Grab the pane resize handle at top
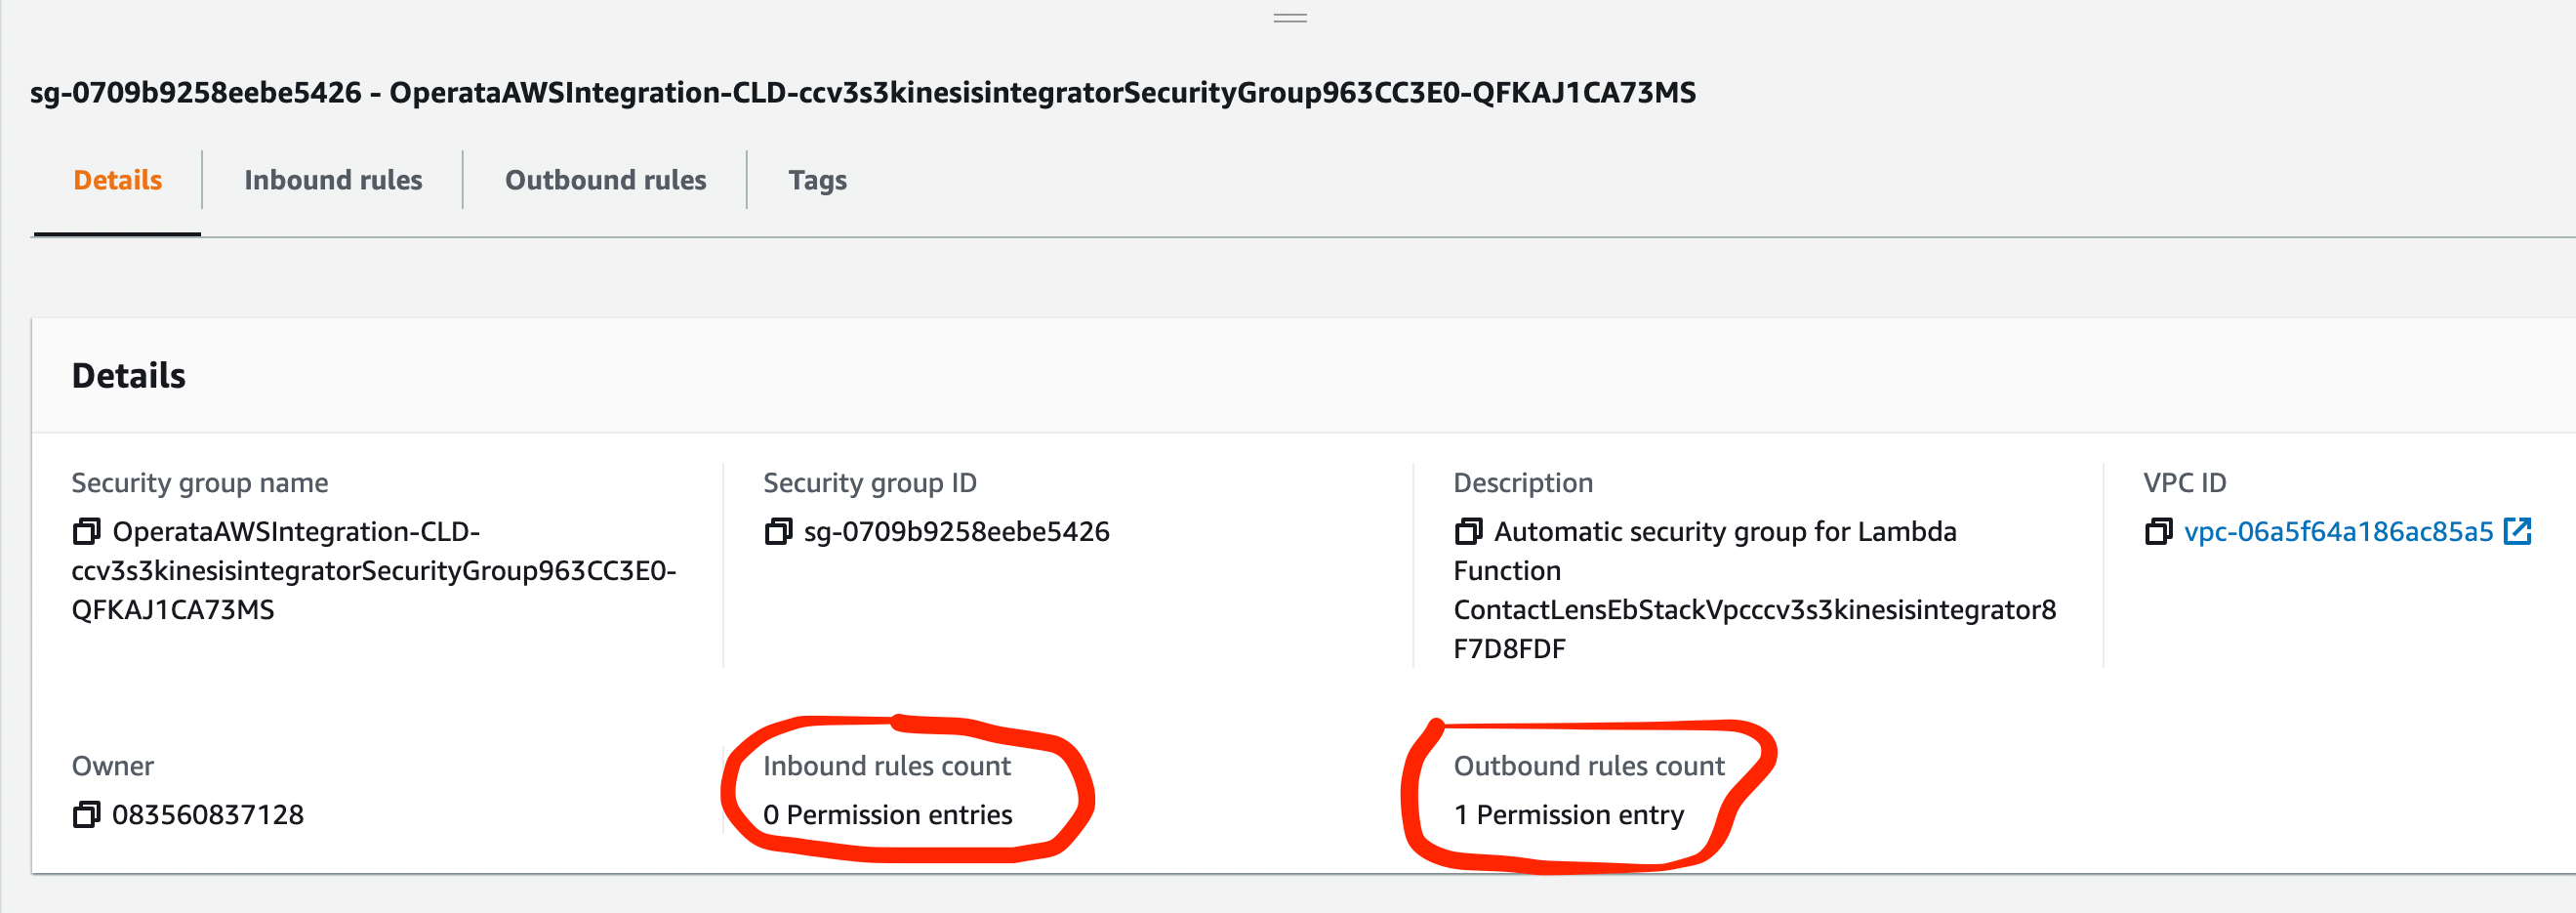 (1288, 16)
